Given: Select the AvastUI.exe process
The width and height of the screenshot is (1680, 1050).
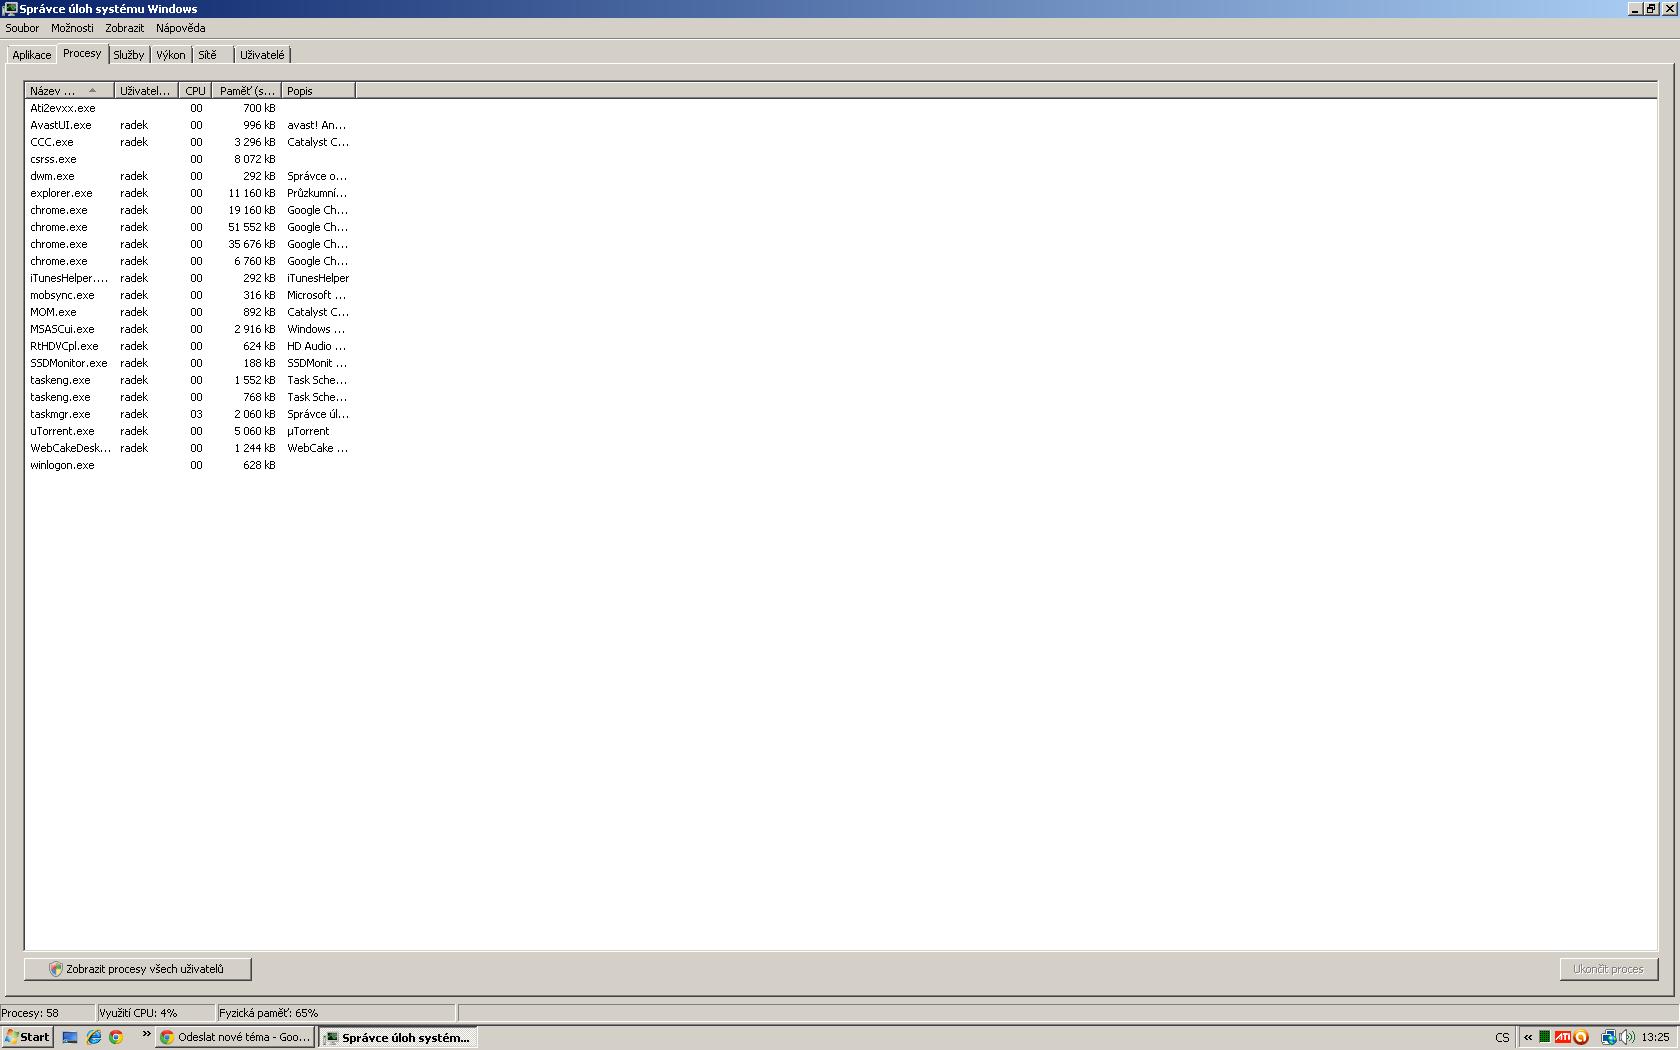Looking at the screenshot, I should click(190, 125).
